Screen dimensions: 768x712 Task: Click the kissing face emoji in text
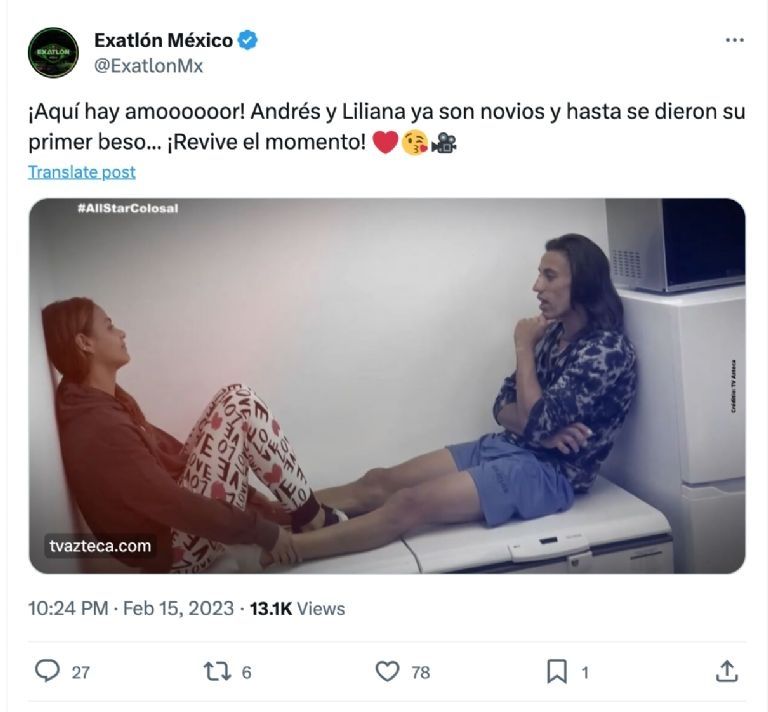(414, 143)
